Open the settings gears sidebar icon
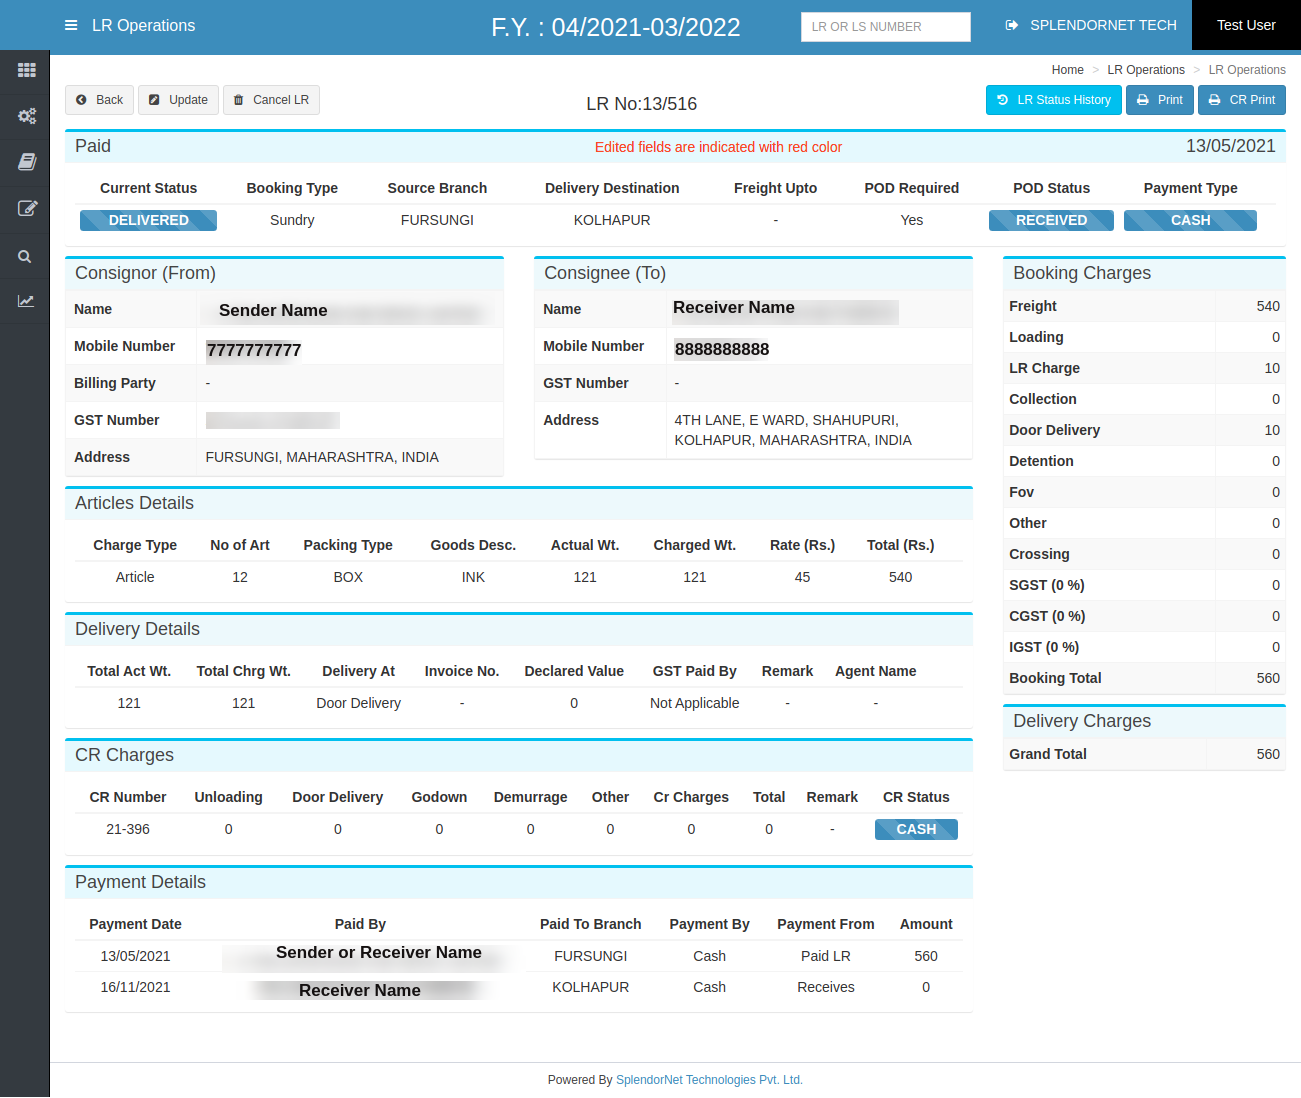The image size is (1301, 1098). click(27, 116)
